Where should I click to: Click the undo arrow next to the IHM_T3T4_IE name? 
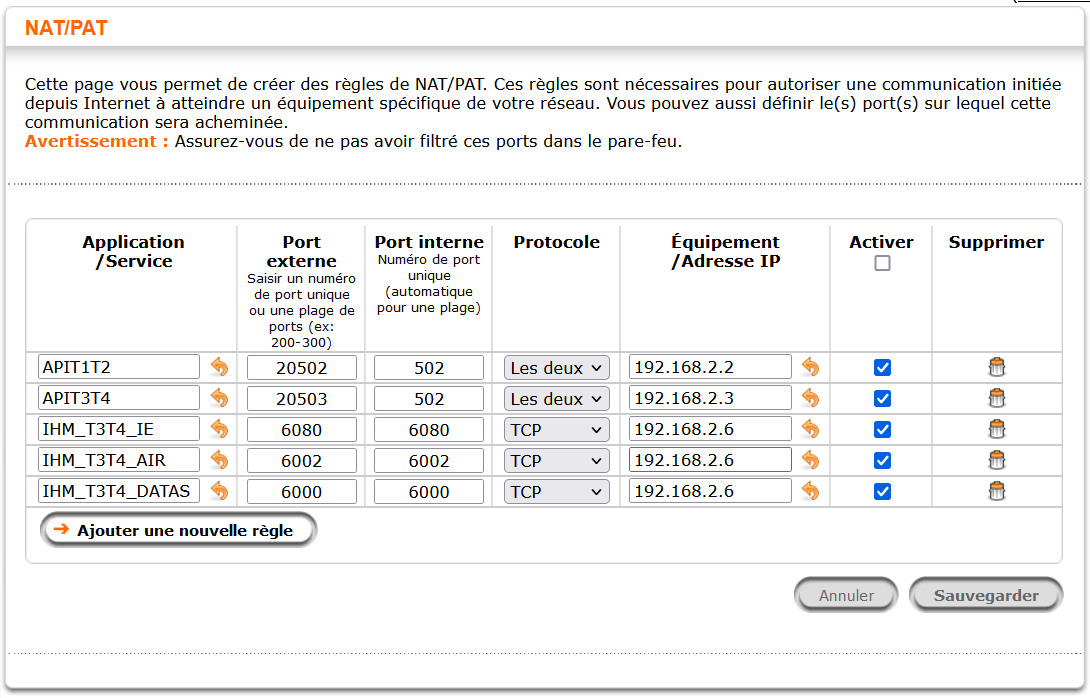[x=219, y=429]
